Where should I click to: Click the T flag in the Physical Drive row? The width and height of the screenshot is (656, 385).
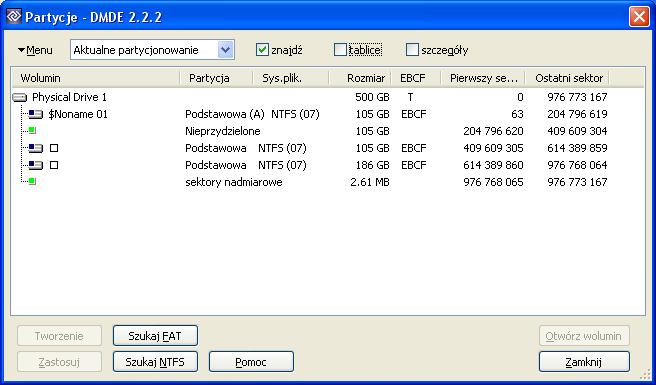point(410,98)
